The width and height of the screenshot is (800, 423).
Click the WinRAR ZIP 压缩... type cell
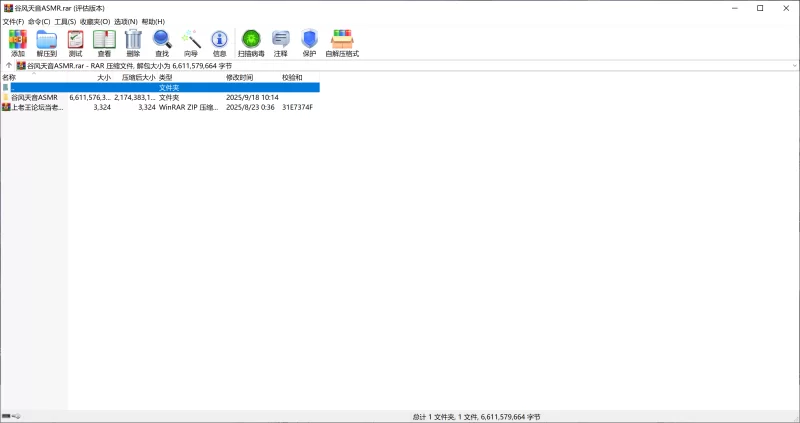coord(188,107)
